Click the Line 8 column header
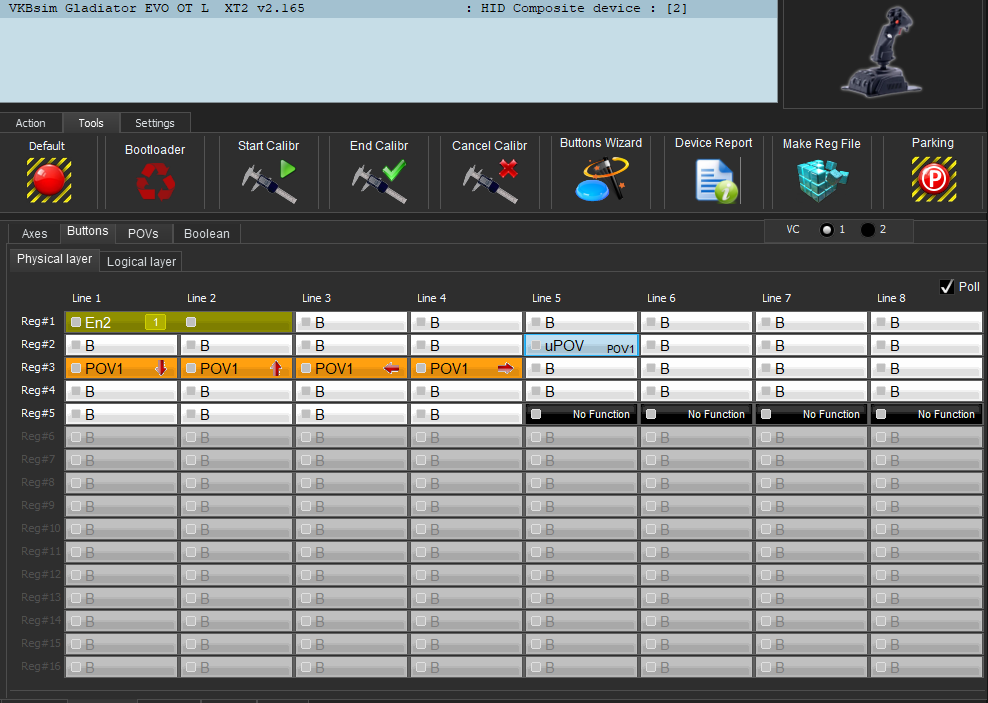 891,298
